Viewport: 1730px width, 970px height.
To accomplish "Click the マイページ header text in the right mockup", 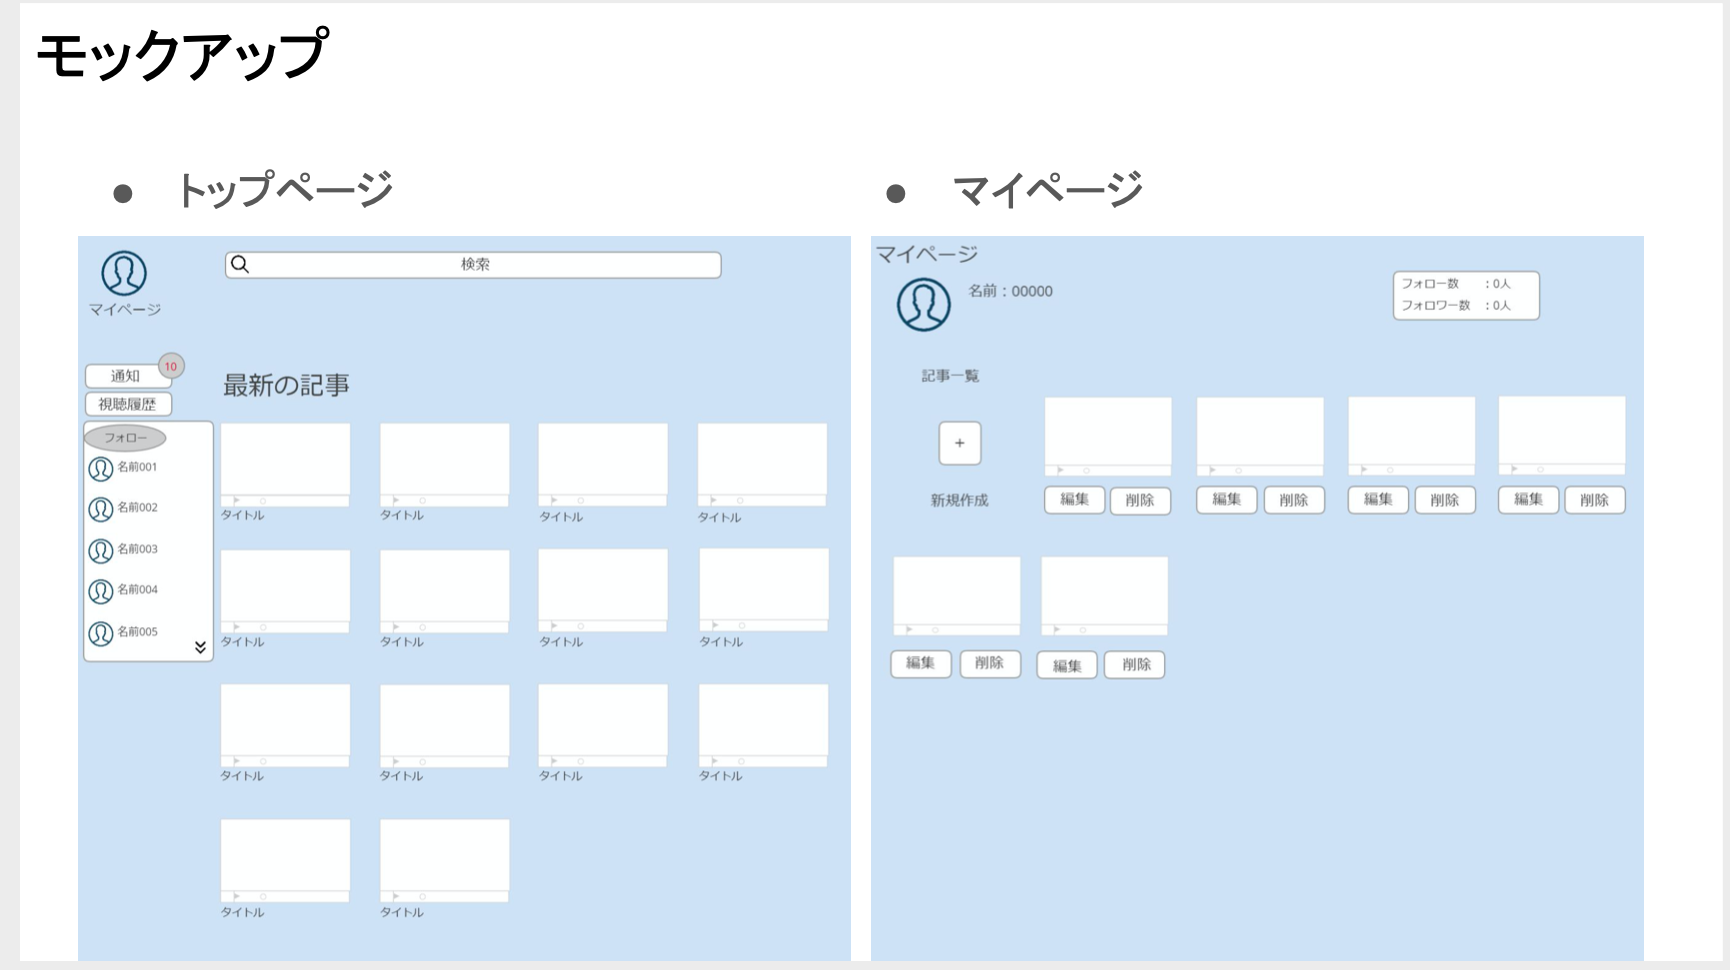I will point(927,254).
